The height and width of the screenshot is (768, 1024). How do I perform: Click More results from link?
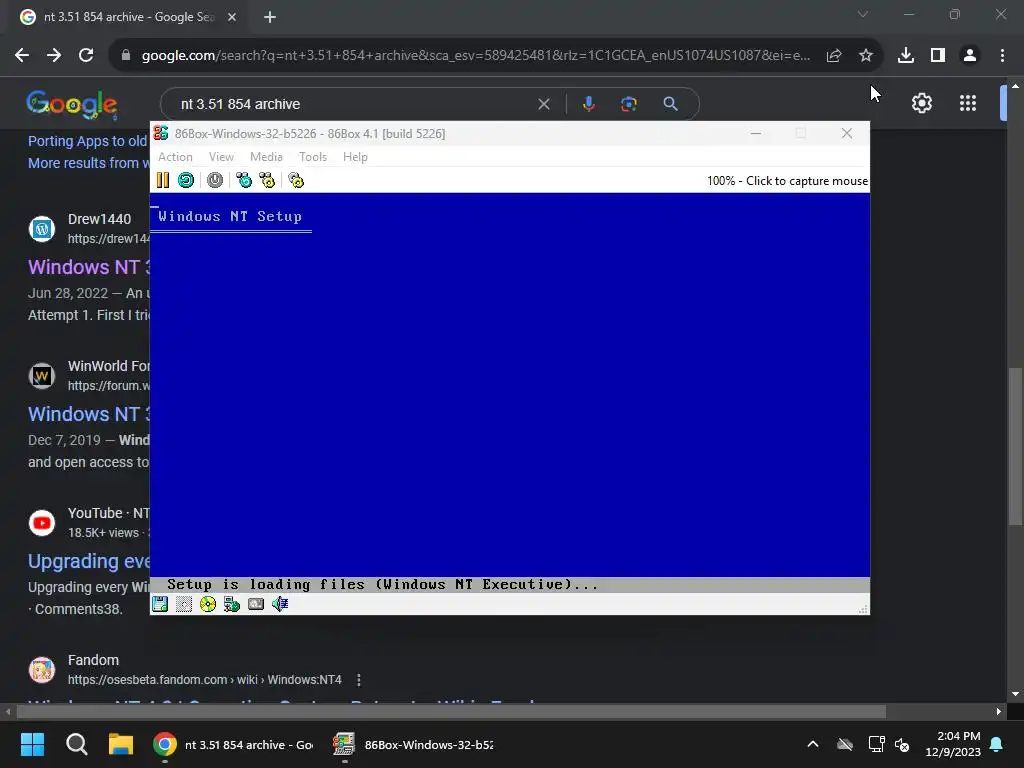pyautogui.click(x=88, y=163)
